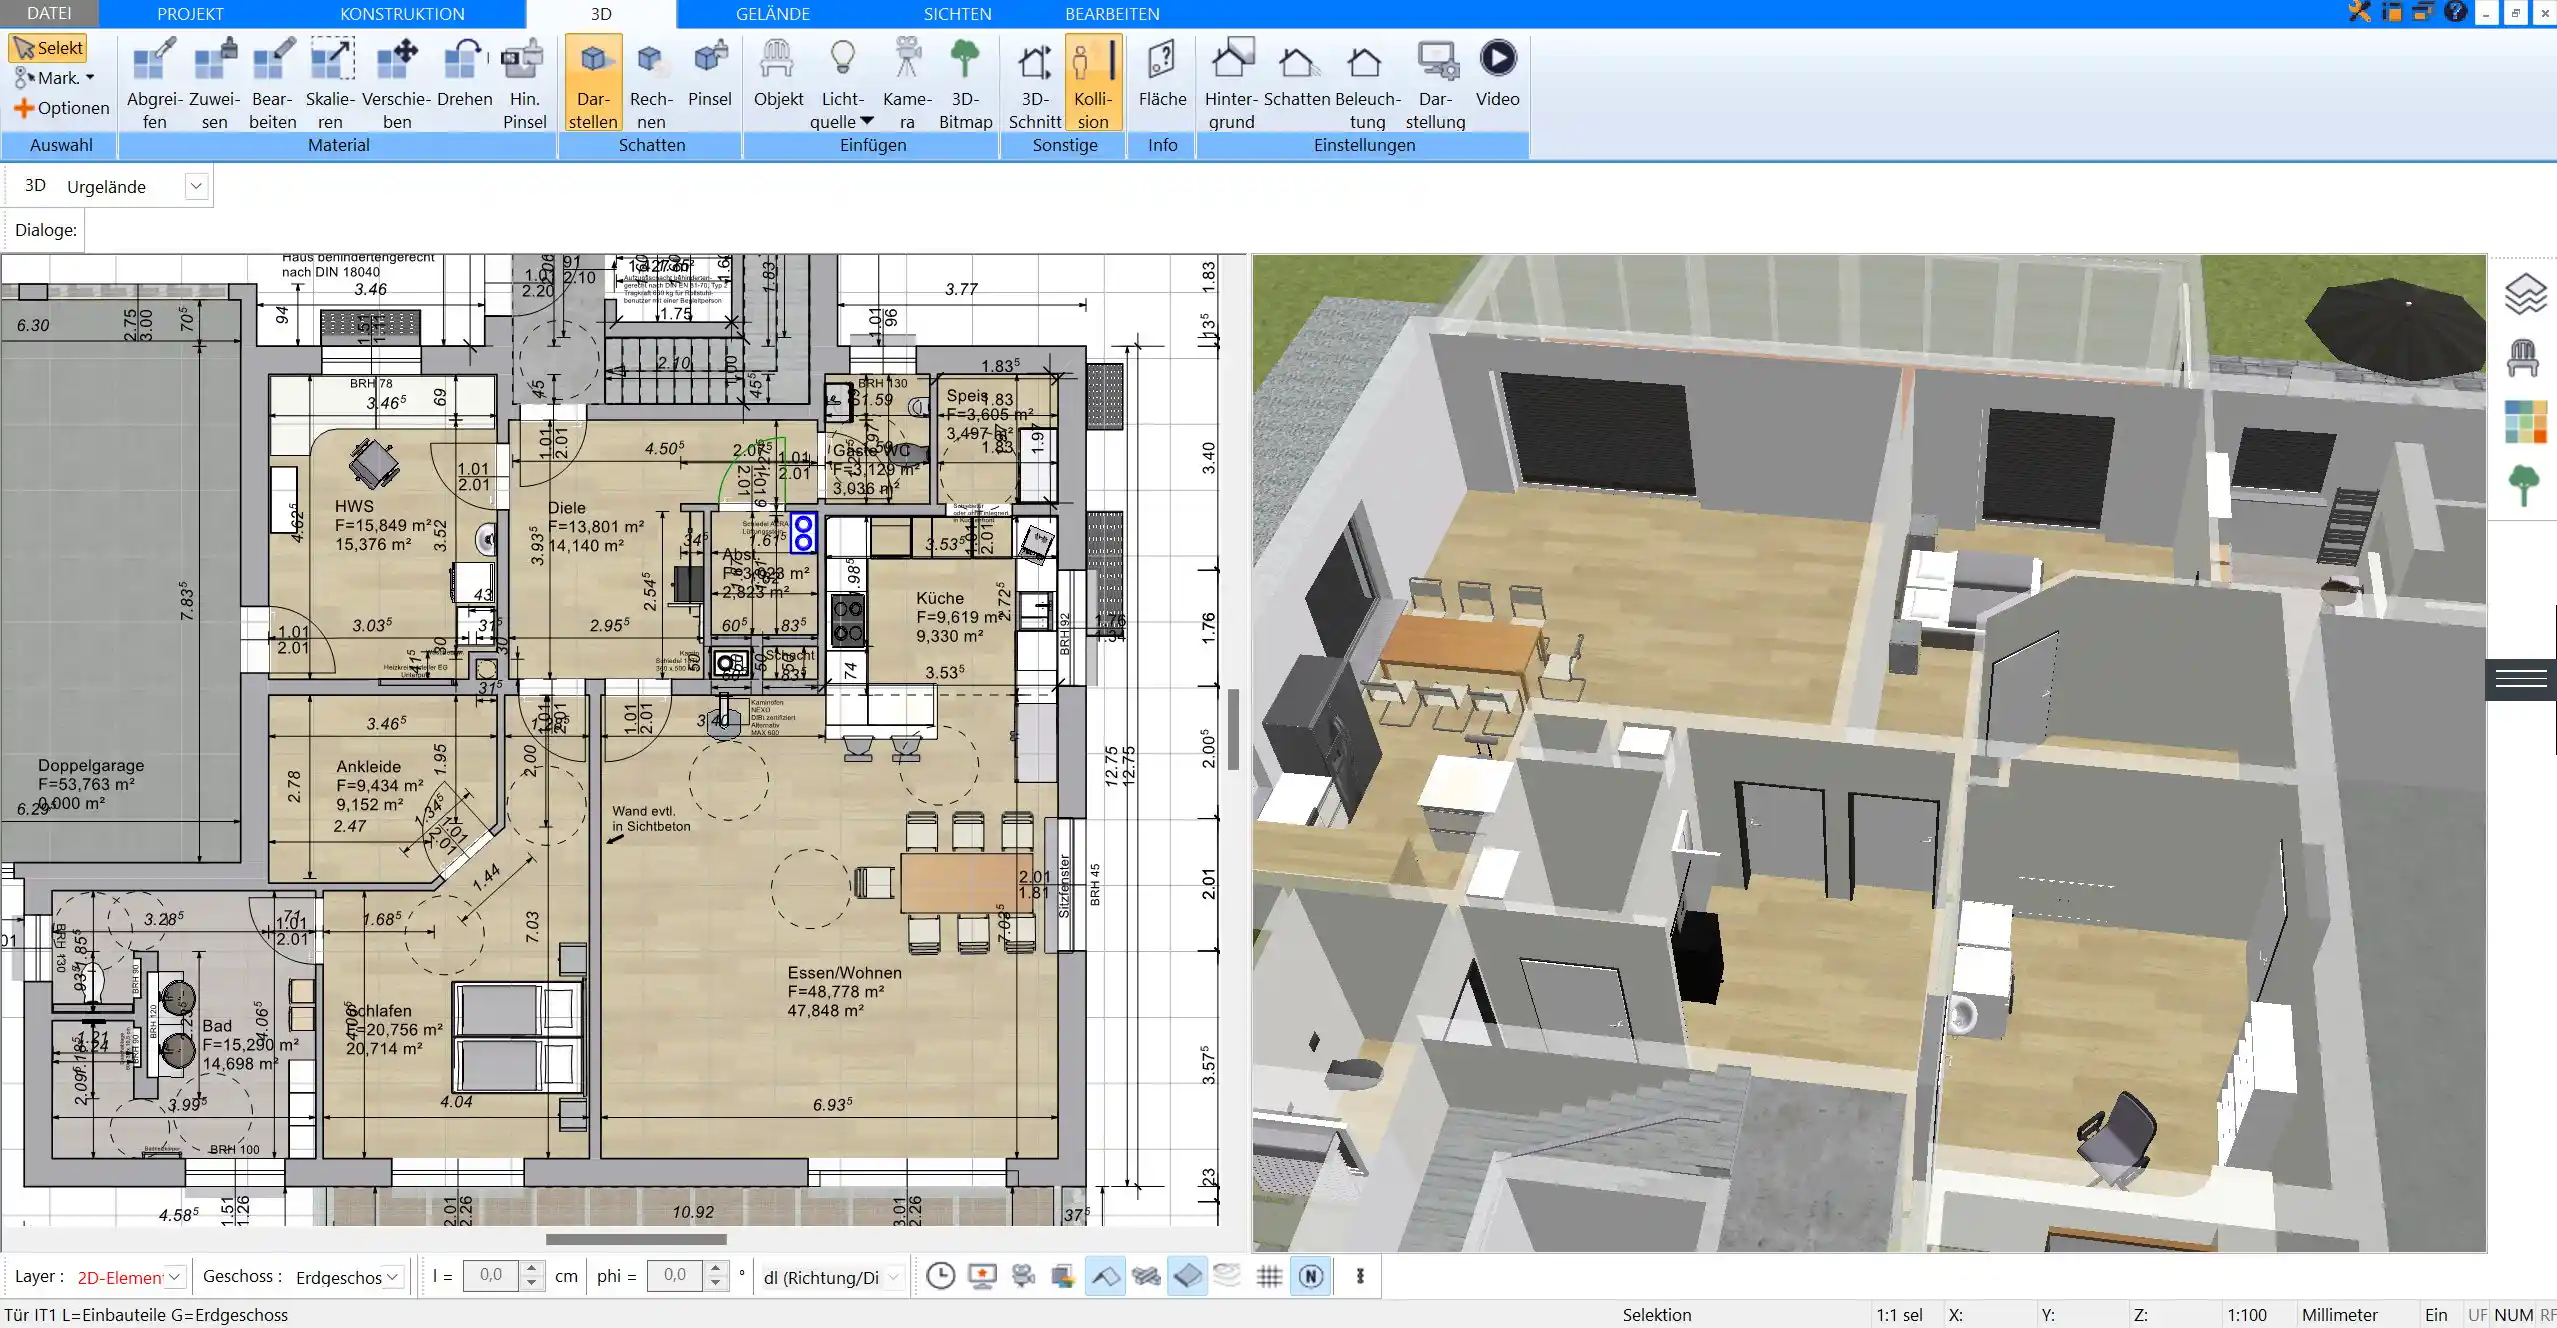
Task: Open the help question mark icon
Action: click(x=2455, y=12)
